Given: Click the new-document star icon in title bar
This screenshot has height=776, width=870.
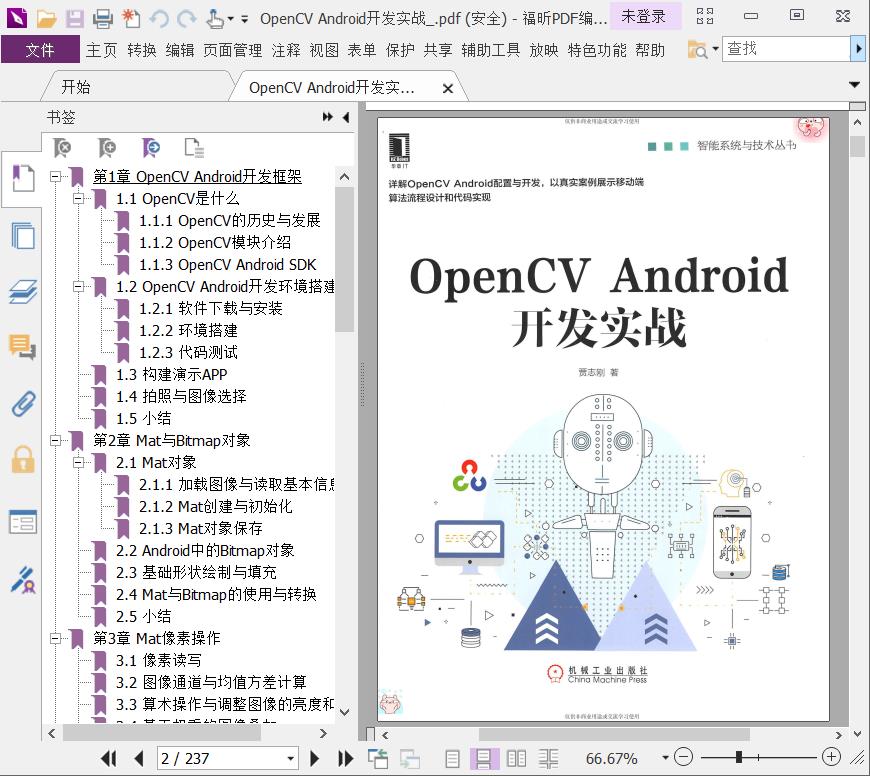Looking at the screenshot, I should 131,18.
